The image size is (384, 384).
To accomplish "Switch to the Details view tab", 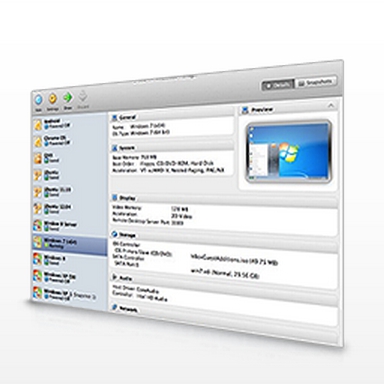I will click(x=278, y=85).
